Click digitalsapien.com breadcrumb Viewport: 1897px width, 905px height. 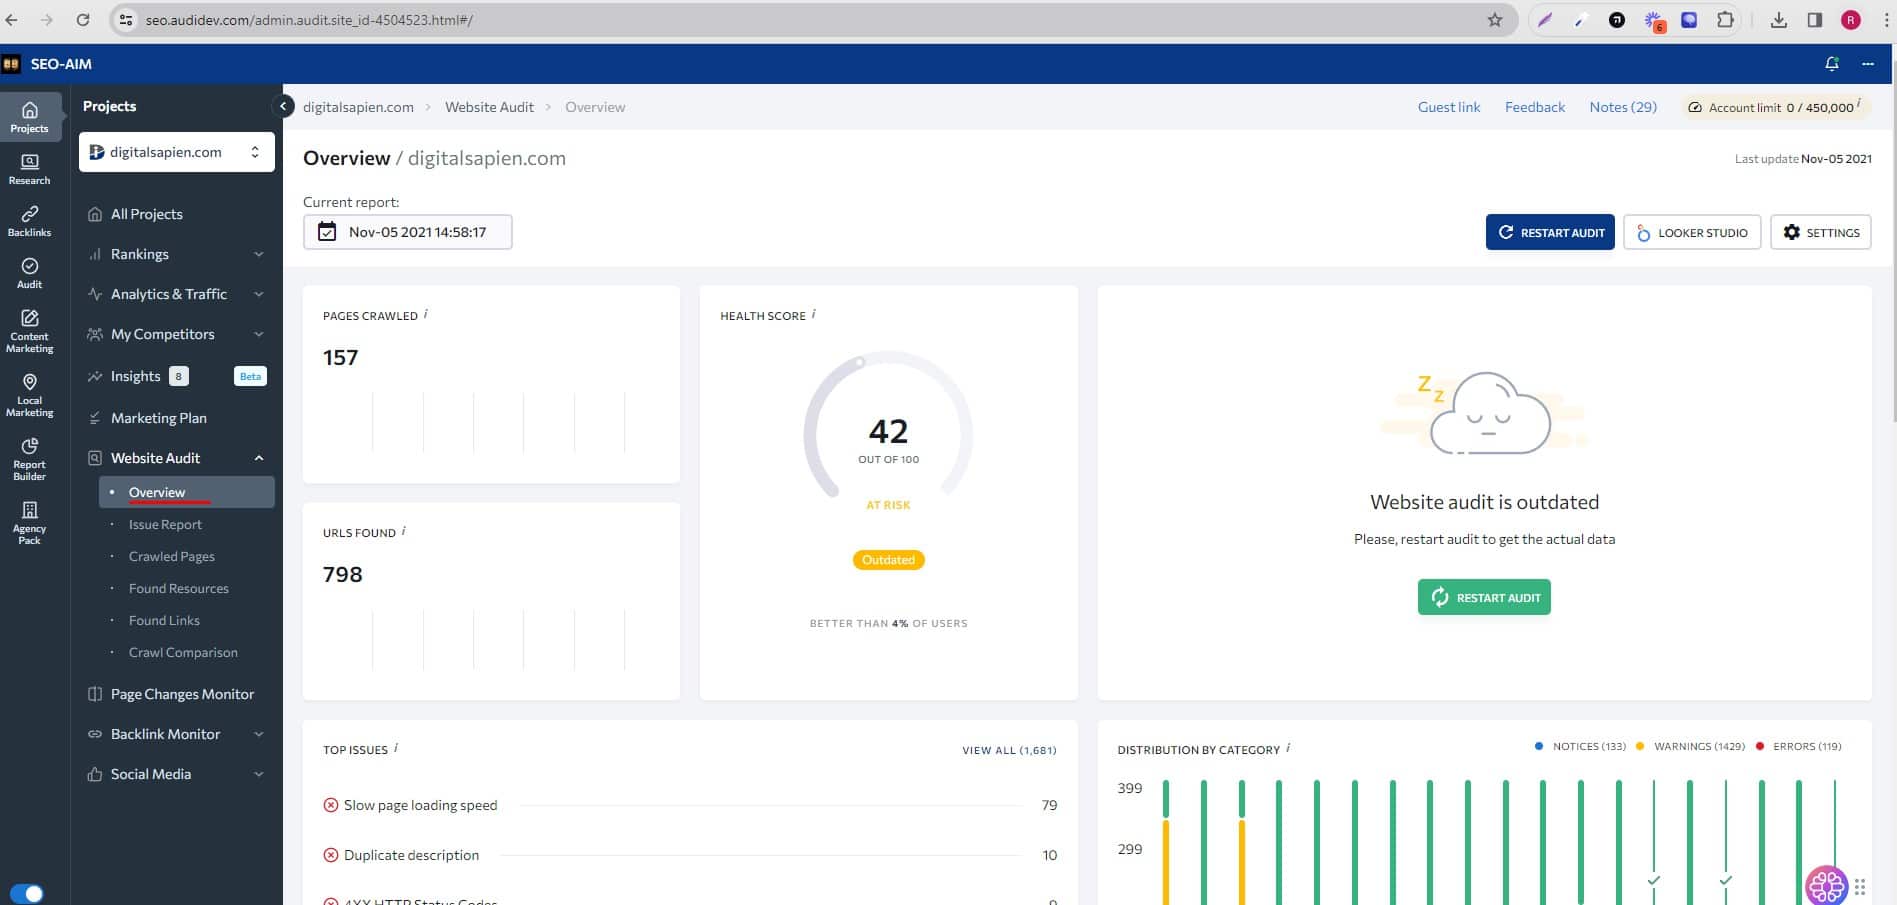(358, 107)
